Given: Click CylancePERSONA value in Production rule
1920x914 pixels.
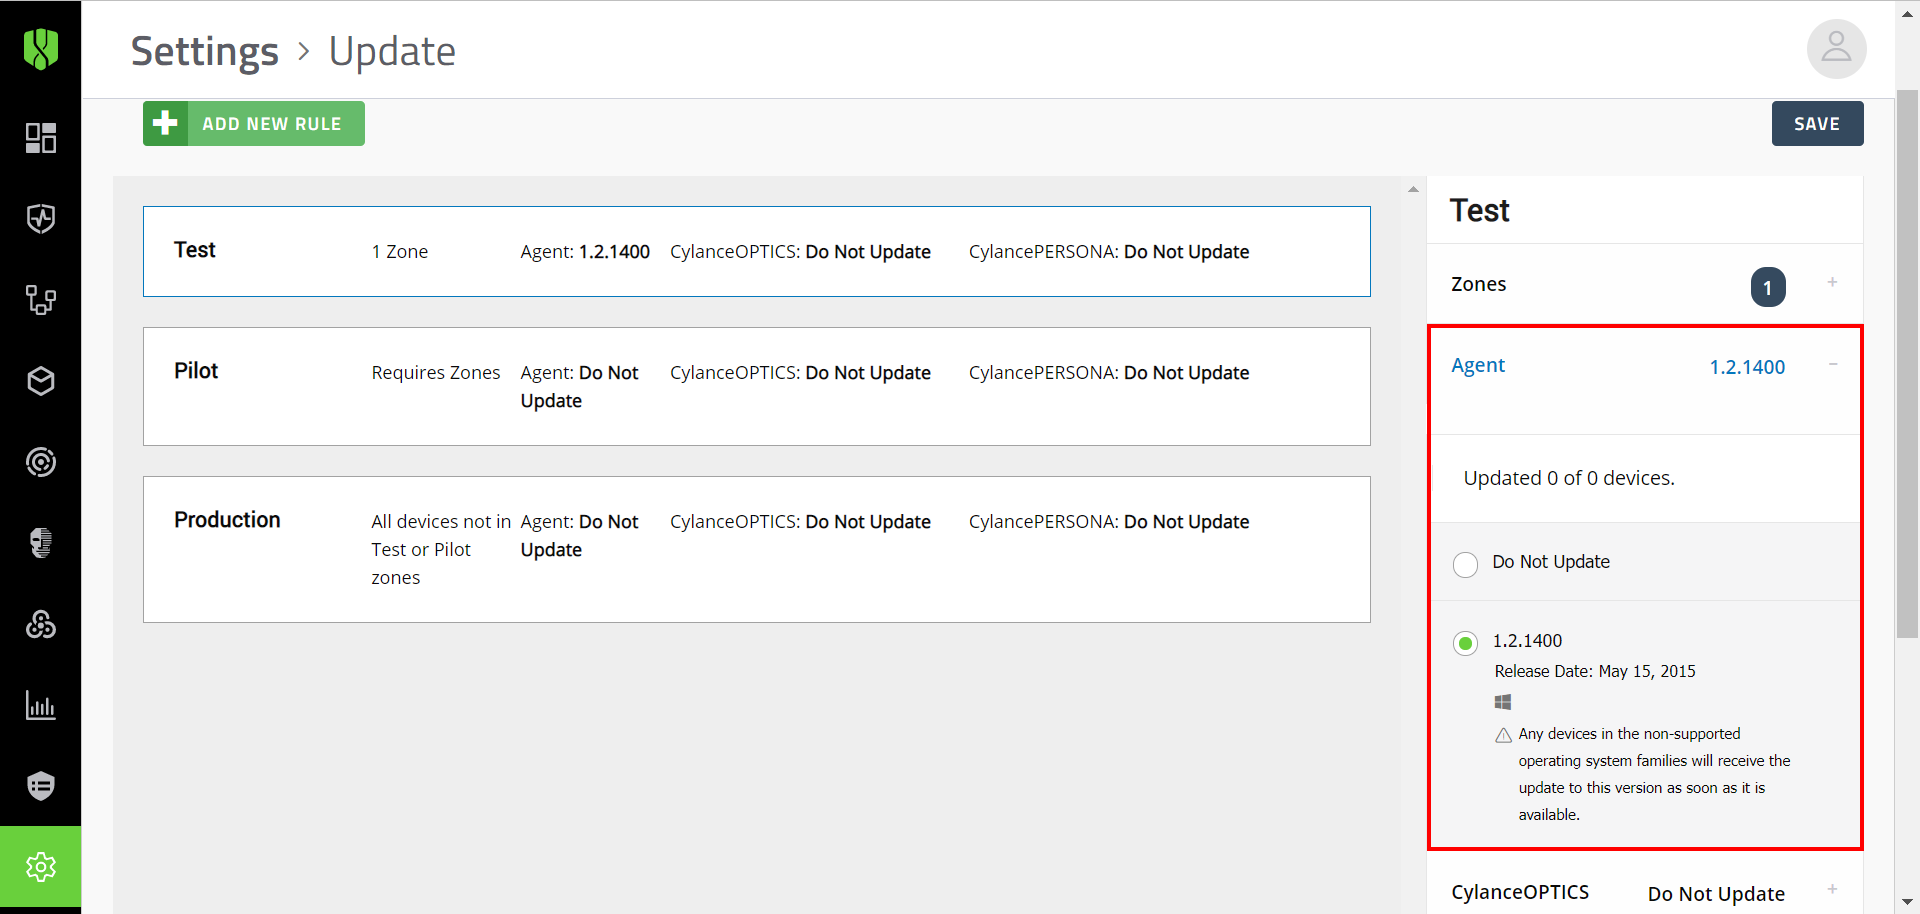Looking at the screenshot, I should click(1186, 522).
